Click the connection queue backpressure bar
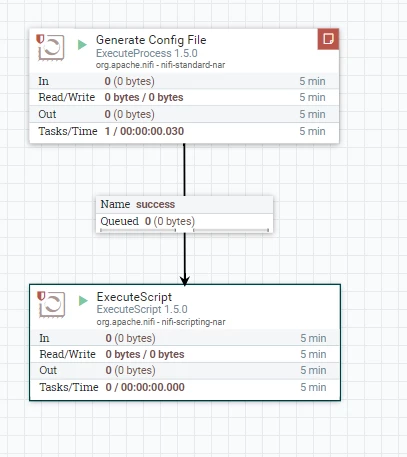 pos(184,230)
